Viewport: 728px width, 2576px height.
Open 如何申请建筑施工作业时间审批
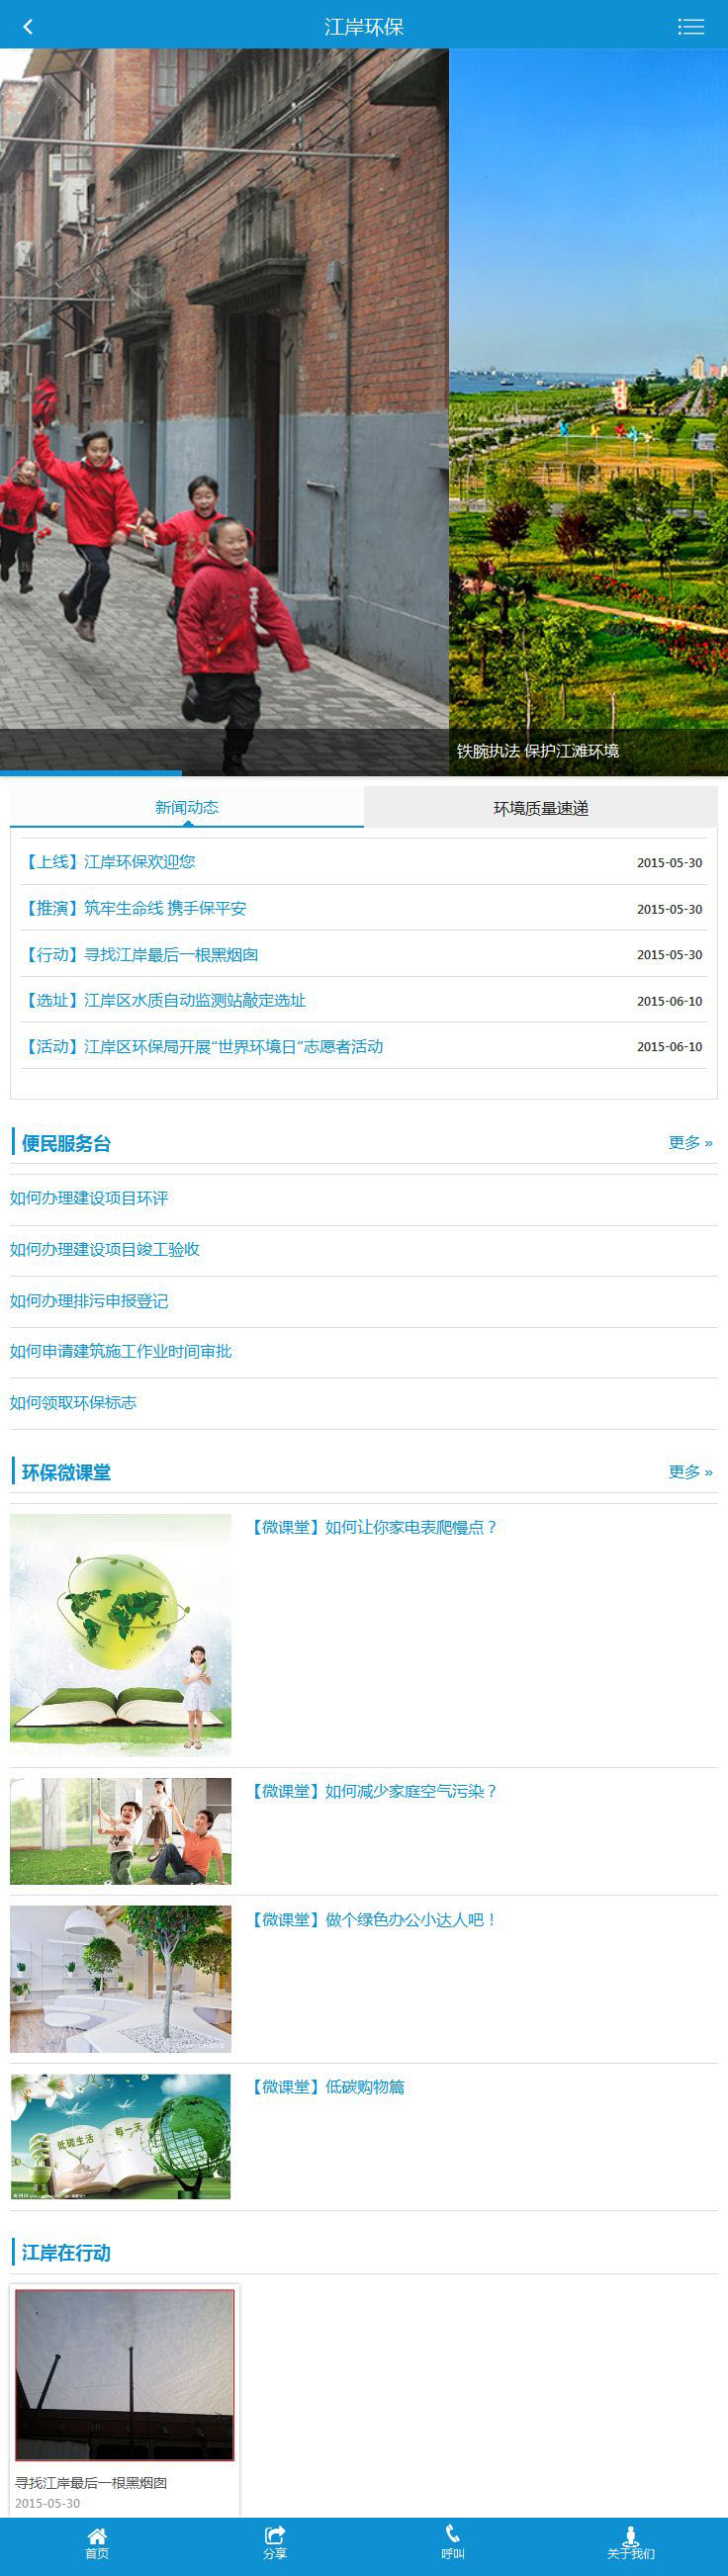(x=121, y=1351)
